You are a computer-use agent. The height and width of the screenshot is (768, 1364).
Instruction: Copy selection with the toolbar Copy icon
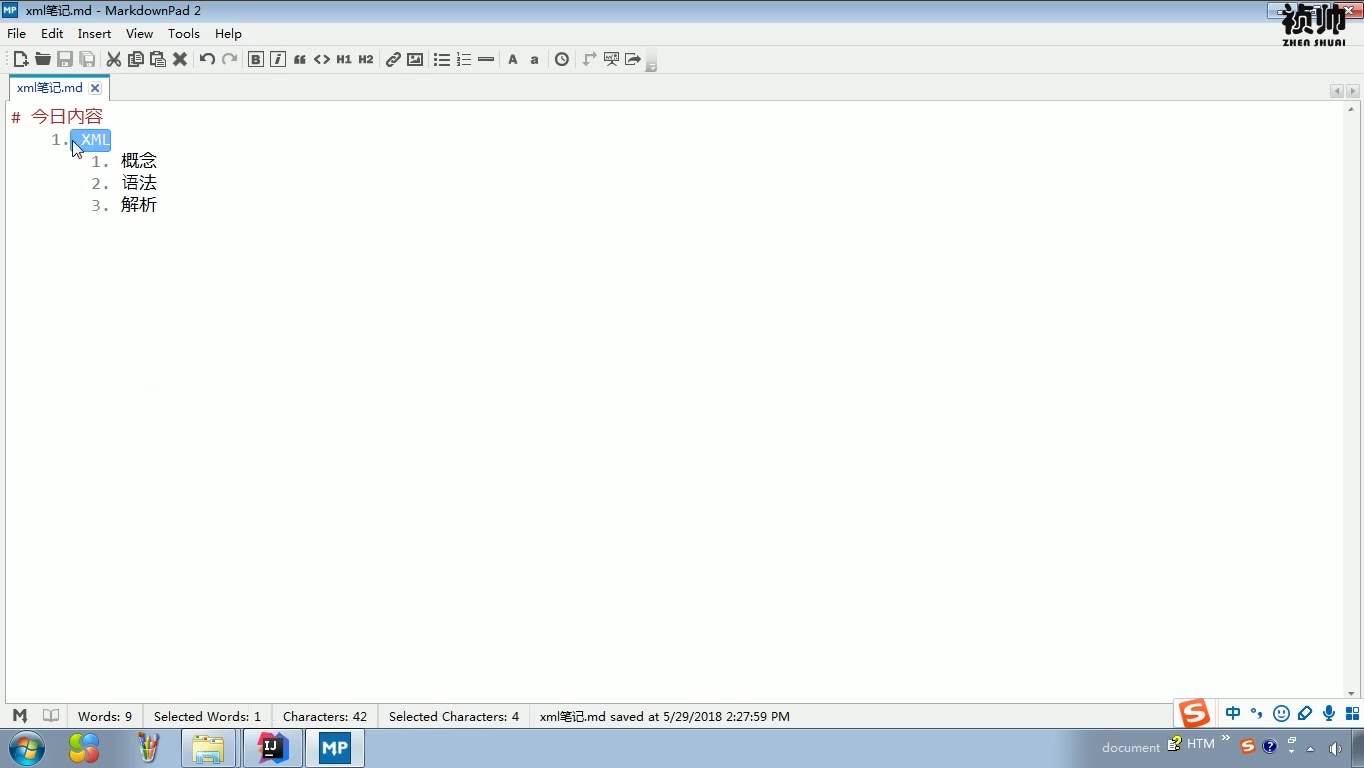click(x=135, y=59)
